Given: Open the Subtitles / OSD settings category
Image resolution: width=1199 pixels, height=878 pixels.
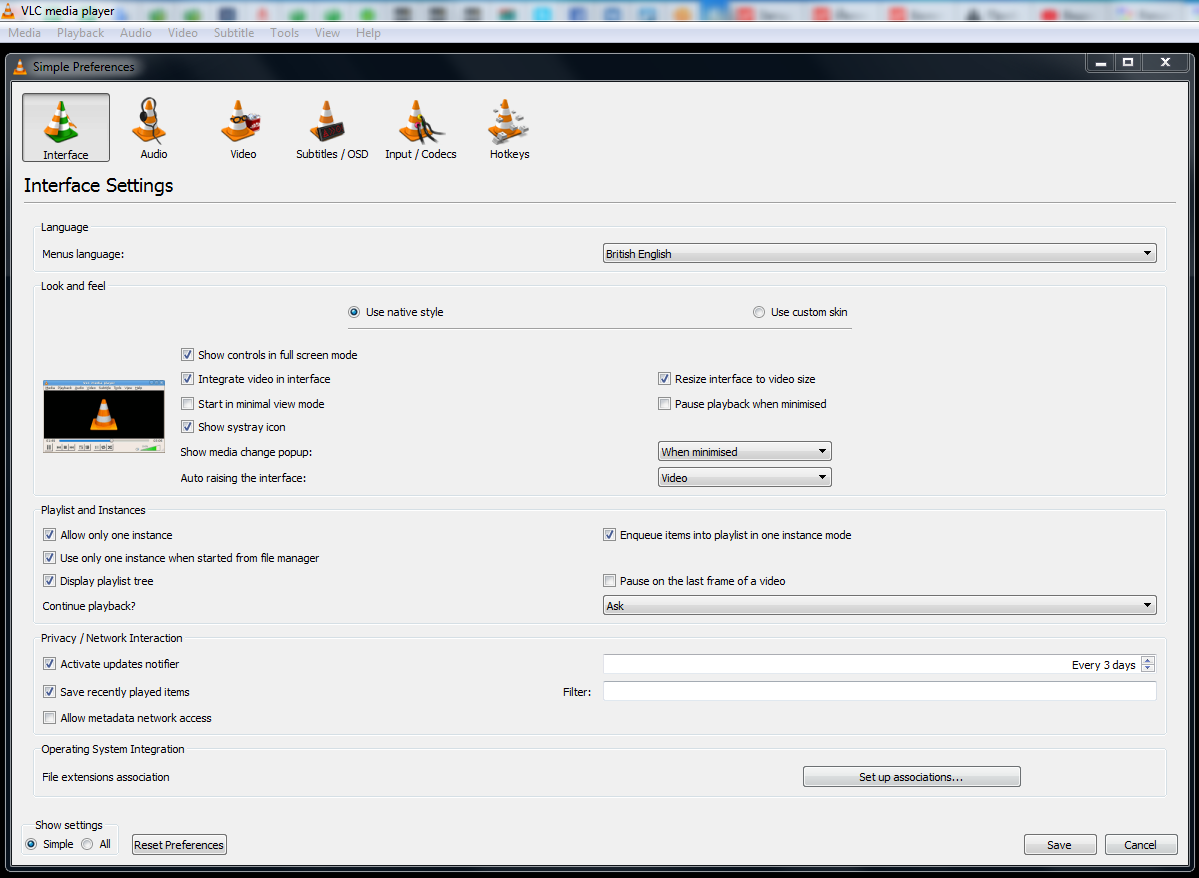Looking at the screenshot, I should point(332,128).
